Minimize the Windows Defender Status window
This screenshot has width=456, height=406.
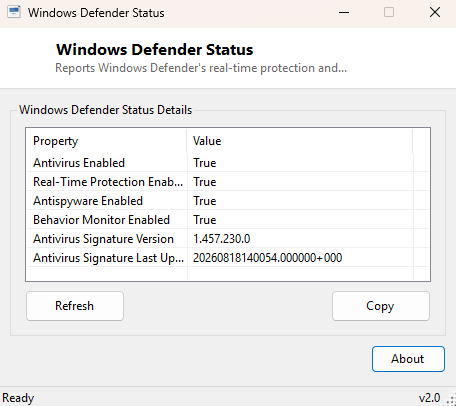coord(344,13)
